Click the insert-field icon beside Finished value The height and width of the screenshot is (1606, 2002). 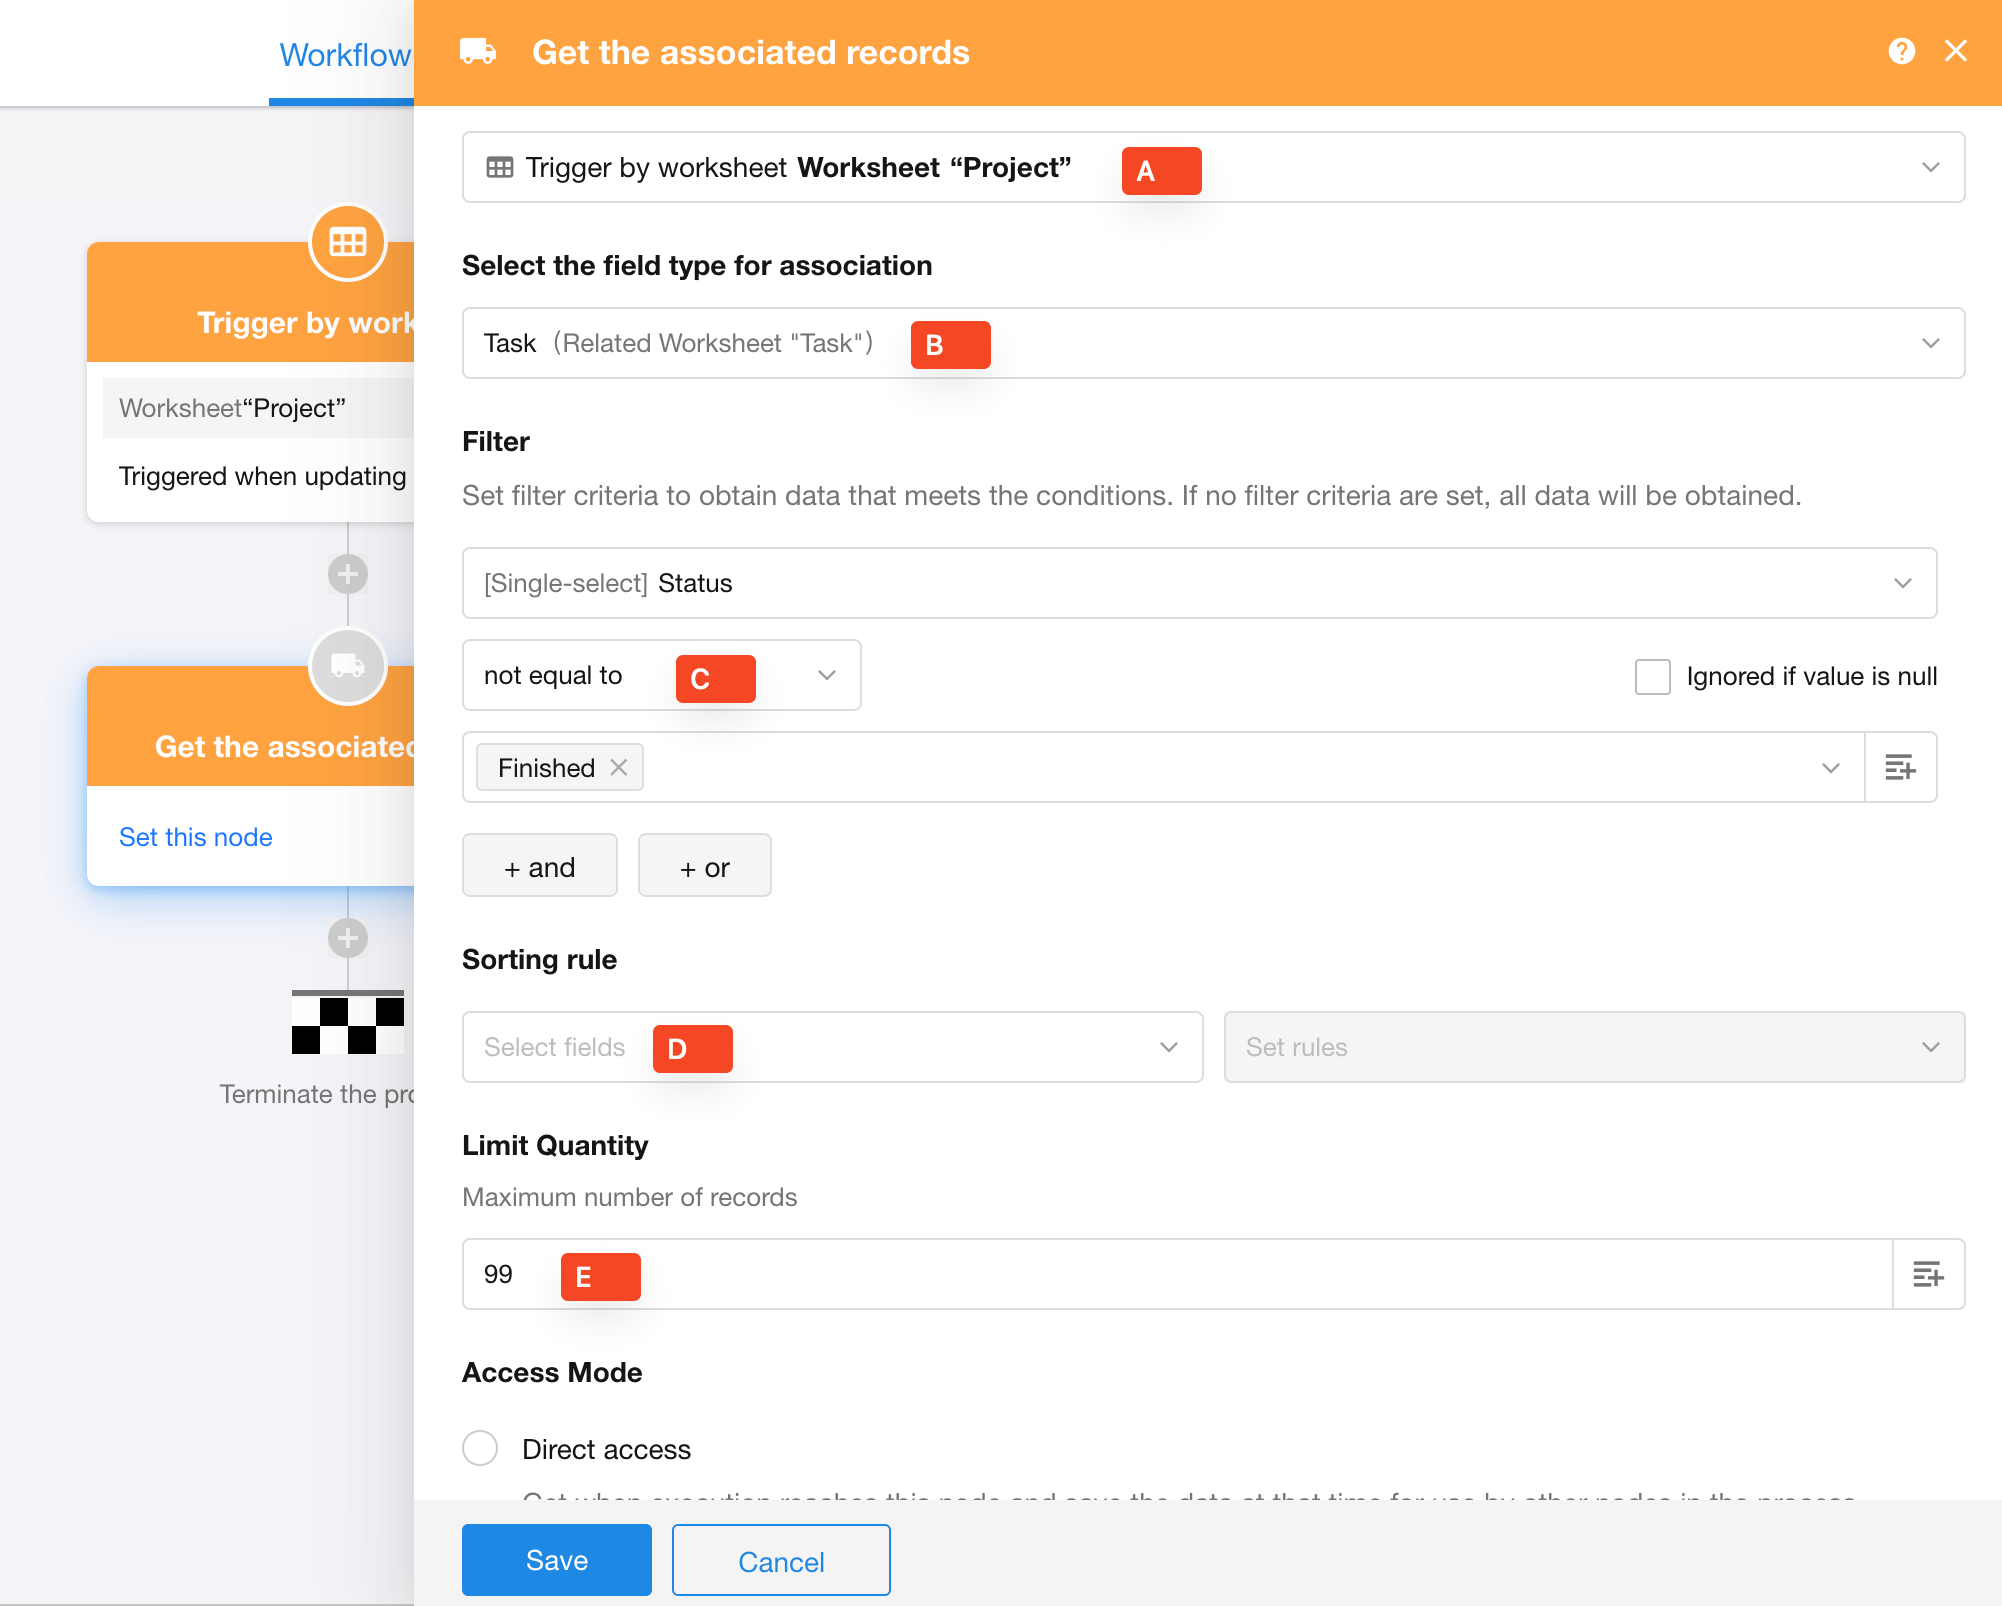click(x=1900, y=768)
